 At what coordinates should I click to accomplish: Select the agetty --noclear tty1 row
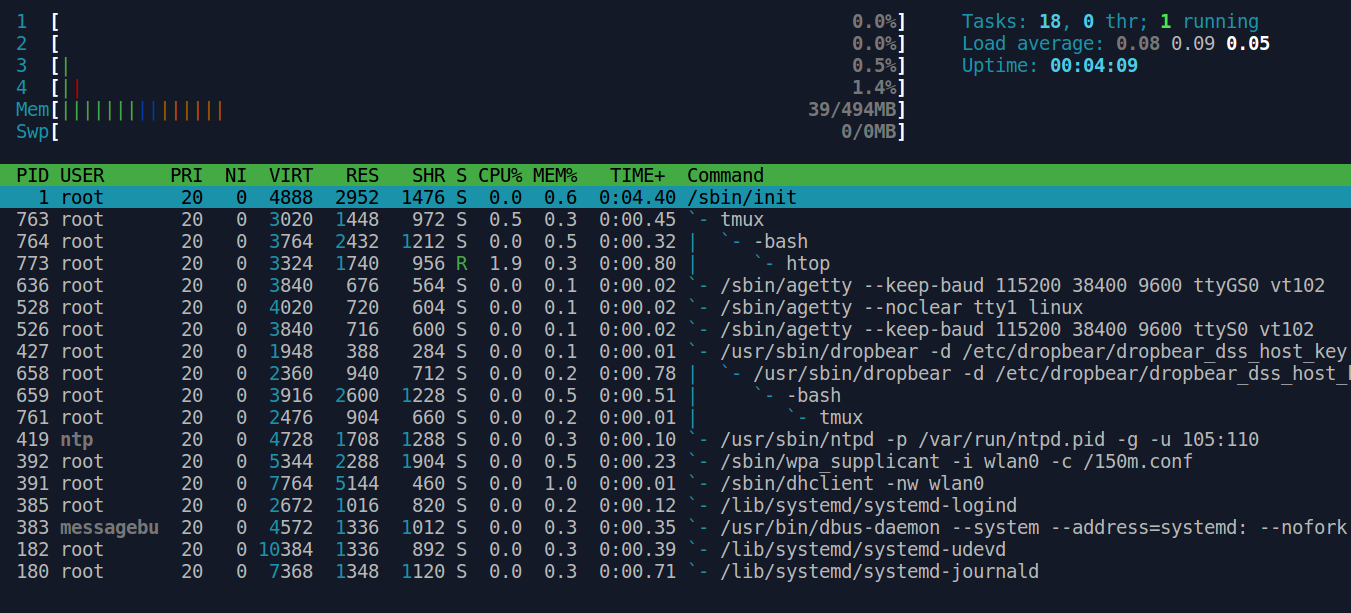(x=675, y=307)
